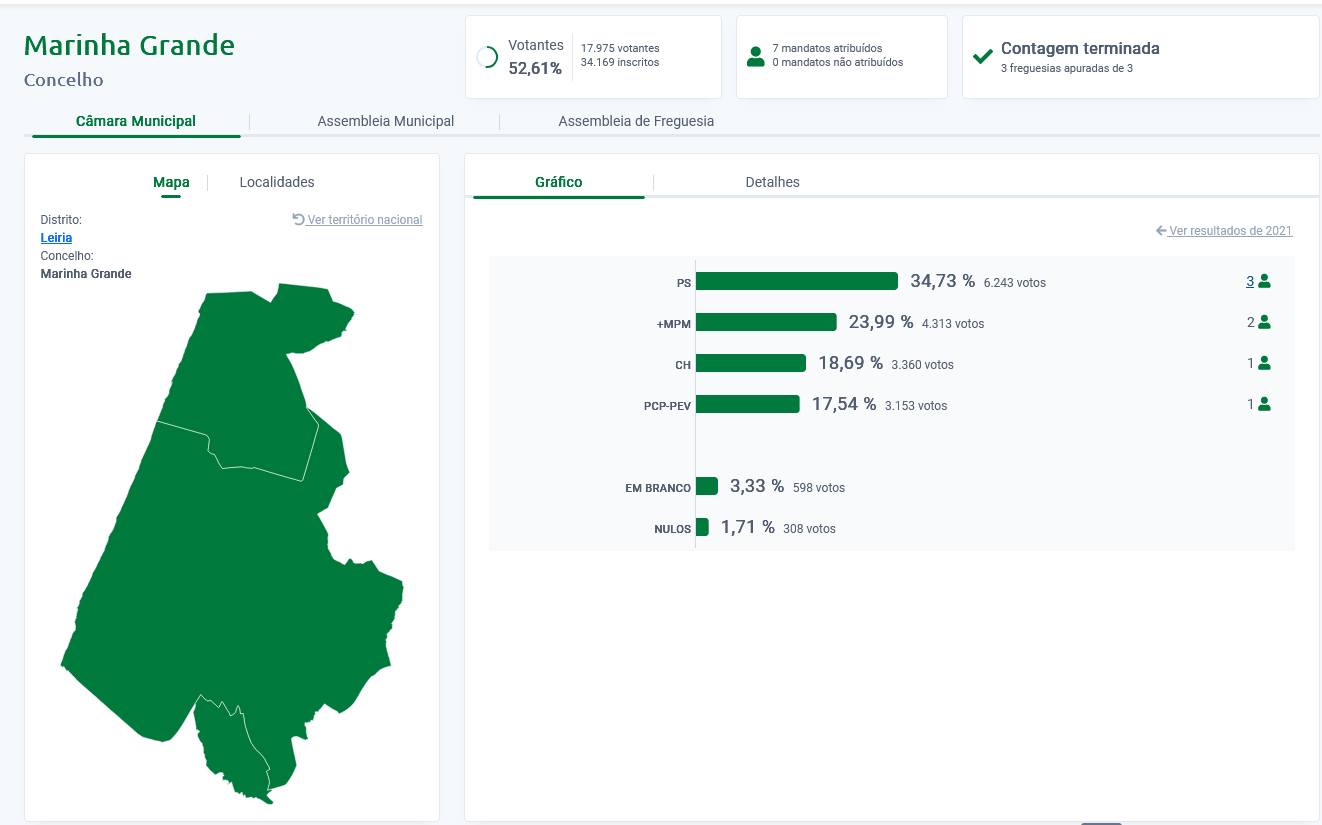Click the 17.975 votantes text

[620, 48]
